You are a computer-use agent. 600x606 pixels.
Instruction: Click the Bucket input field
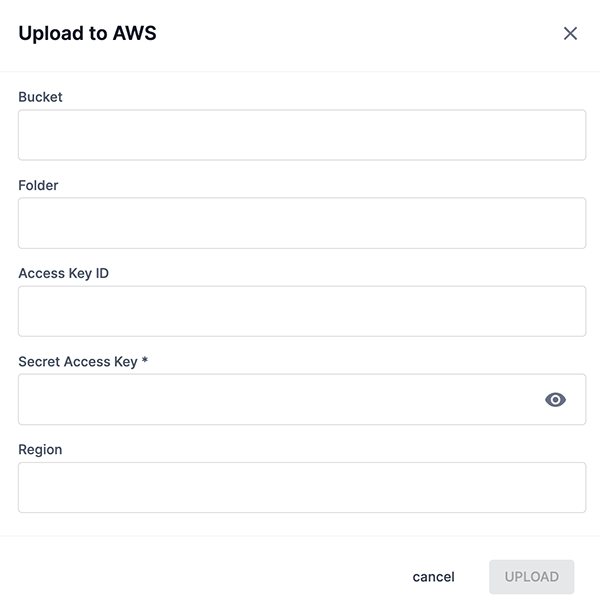pos(301,135)
